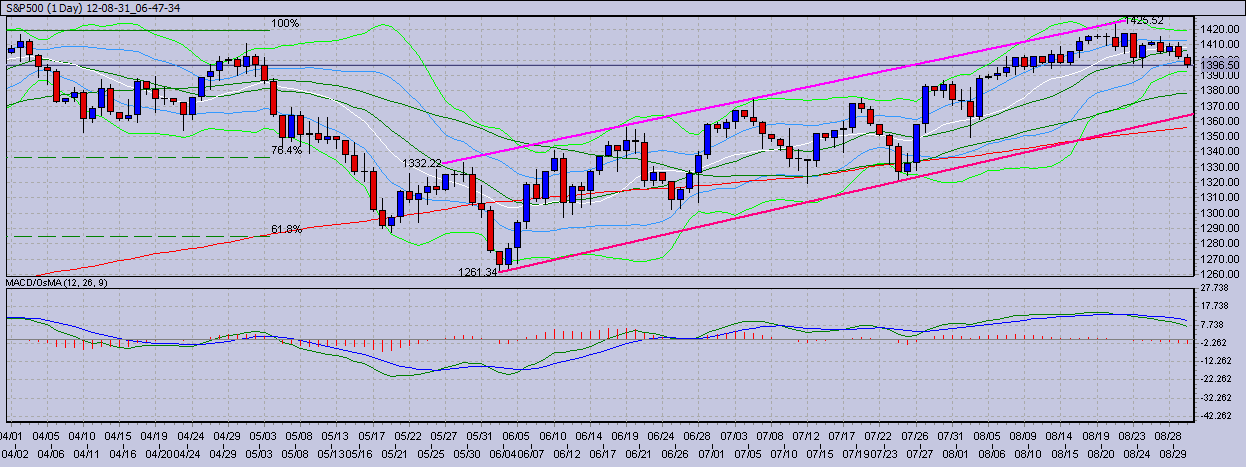1246x467 pixels.
Task: Click the 08/19 date label
Action: pos(1095,437)
